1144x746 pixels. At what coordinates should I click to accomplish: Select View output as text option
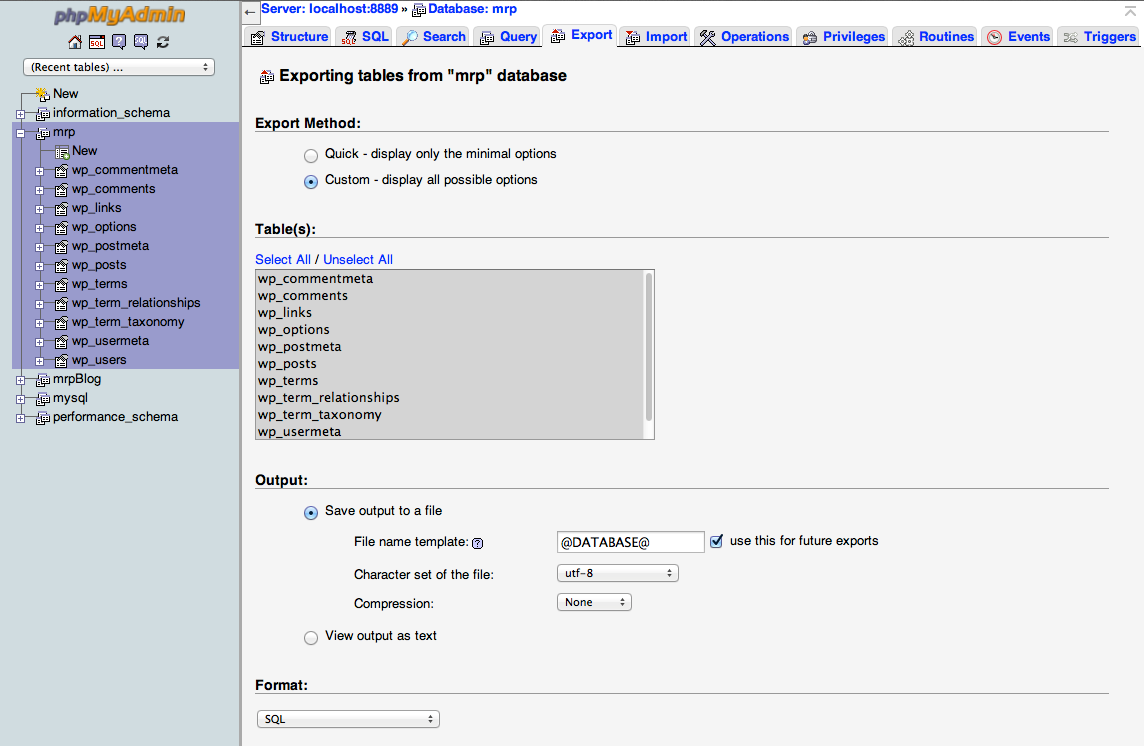pyautogui.click(x=311, y=637)
